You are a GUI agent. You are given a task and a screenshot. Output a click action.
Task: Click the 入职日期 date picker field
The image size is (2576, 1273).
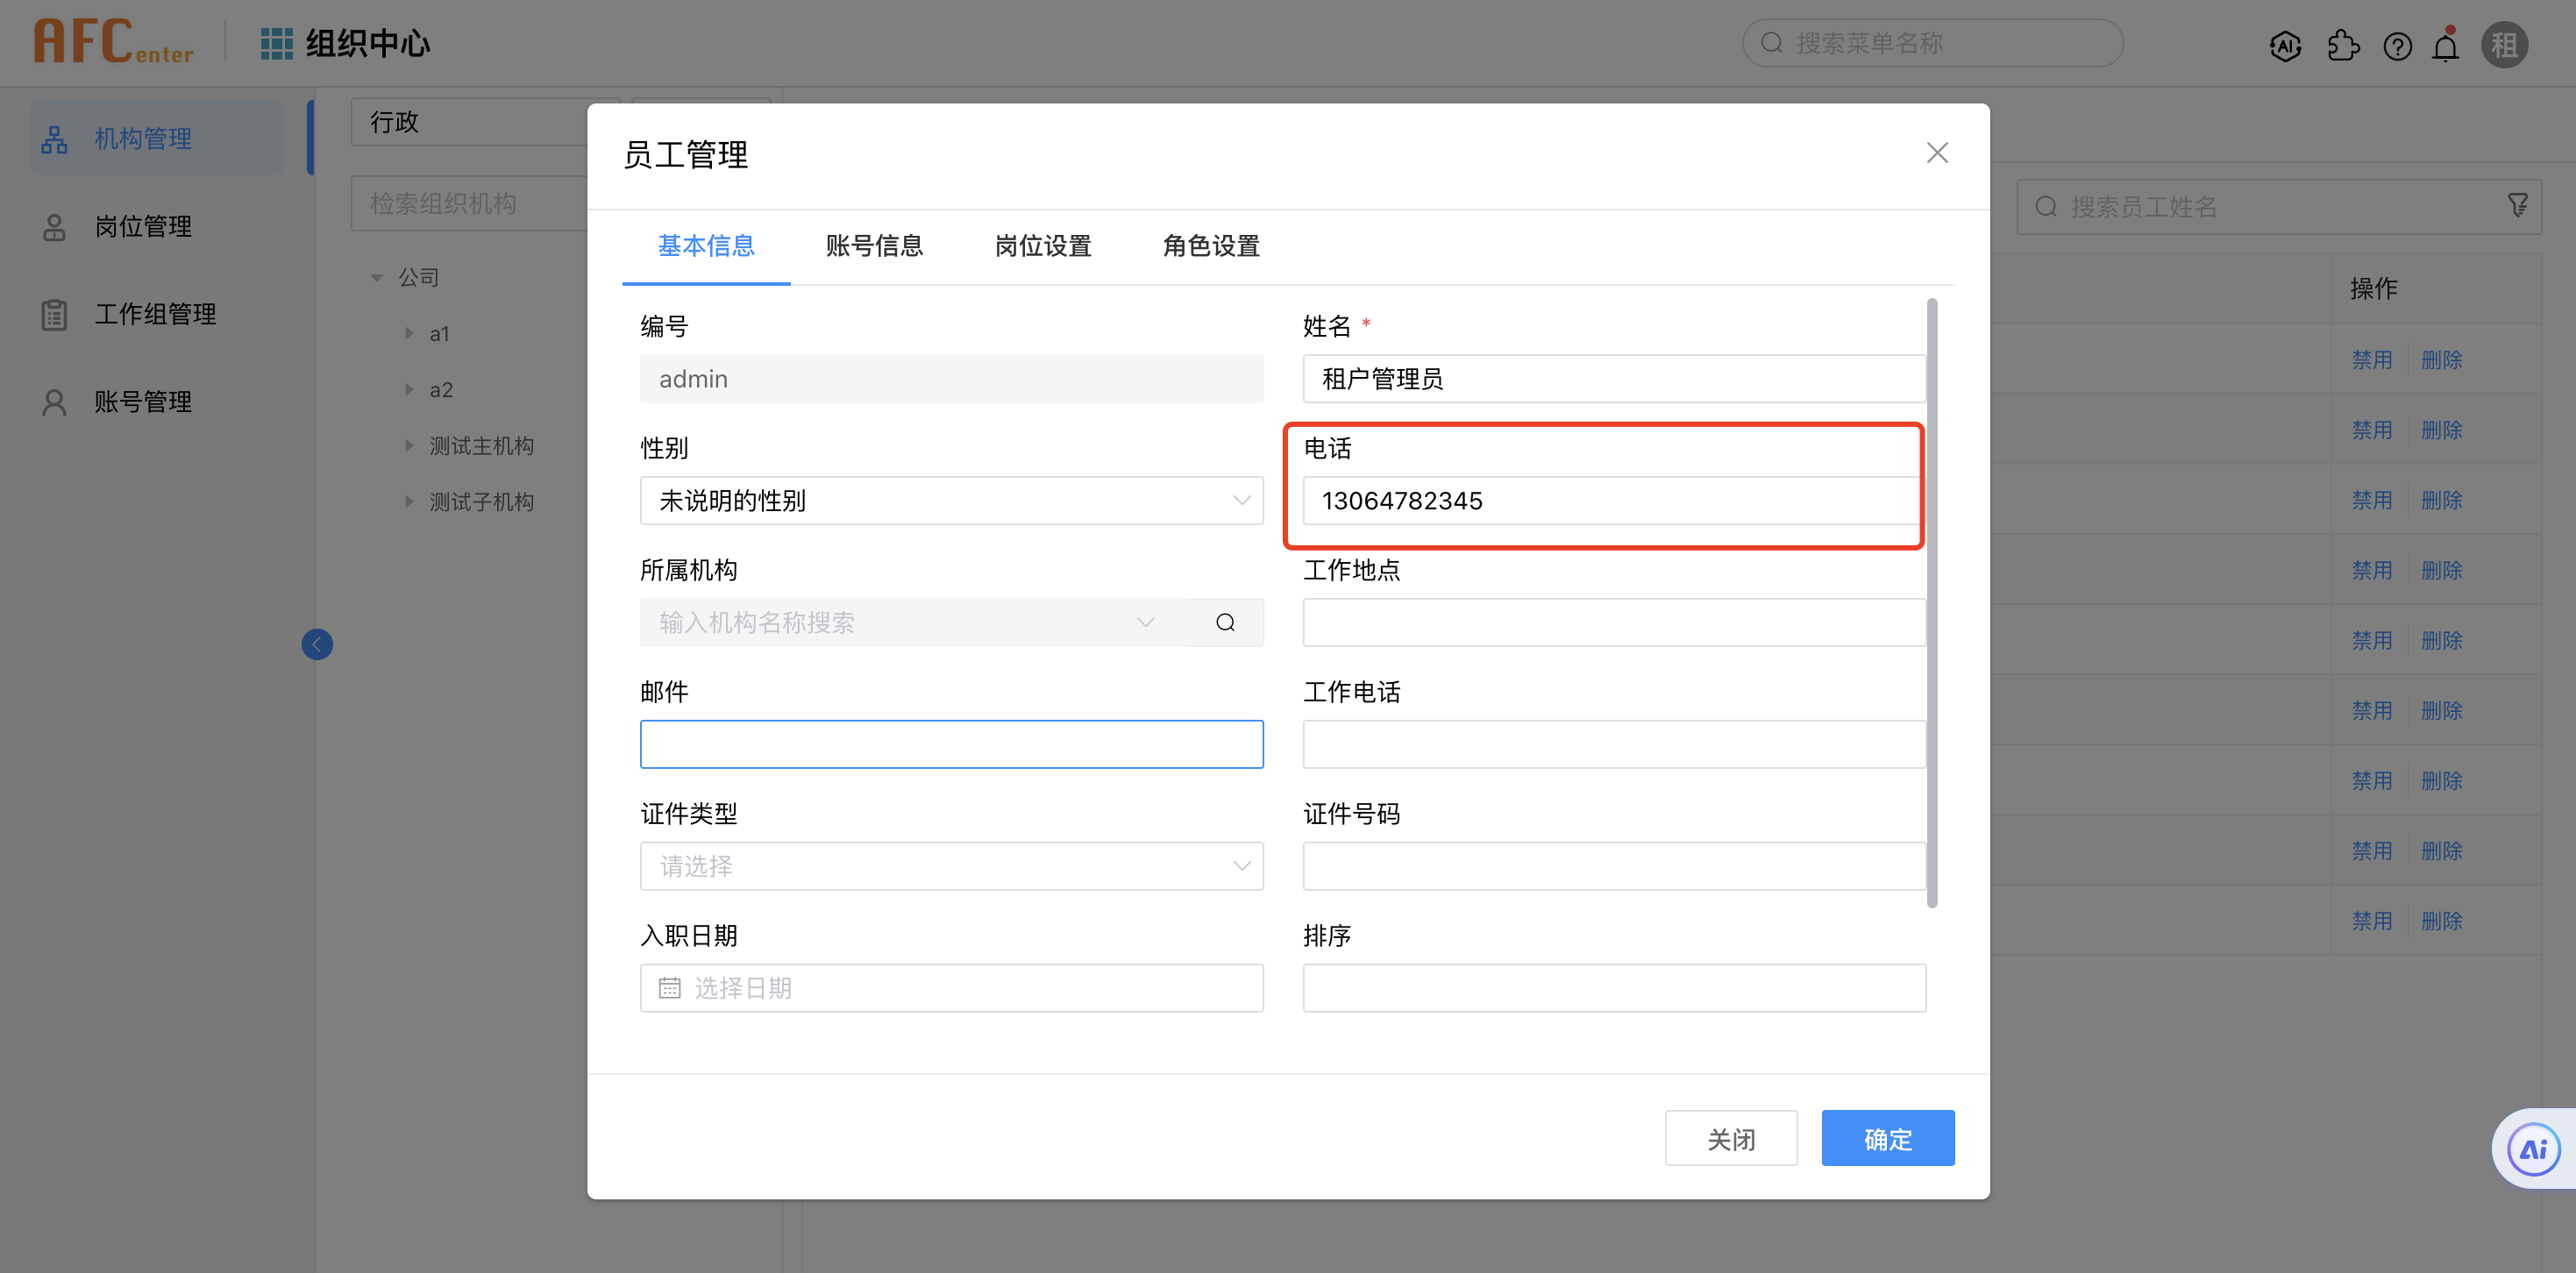click(951, 988)
